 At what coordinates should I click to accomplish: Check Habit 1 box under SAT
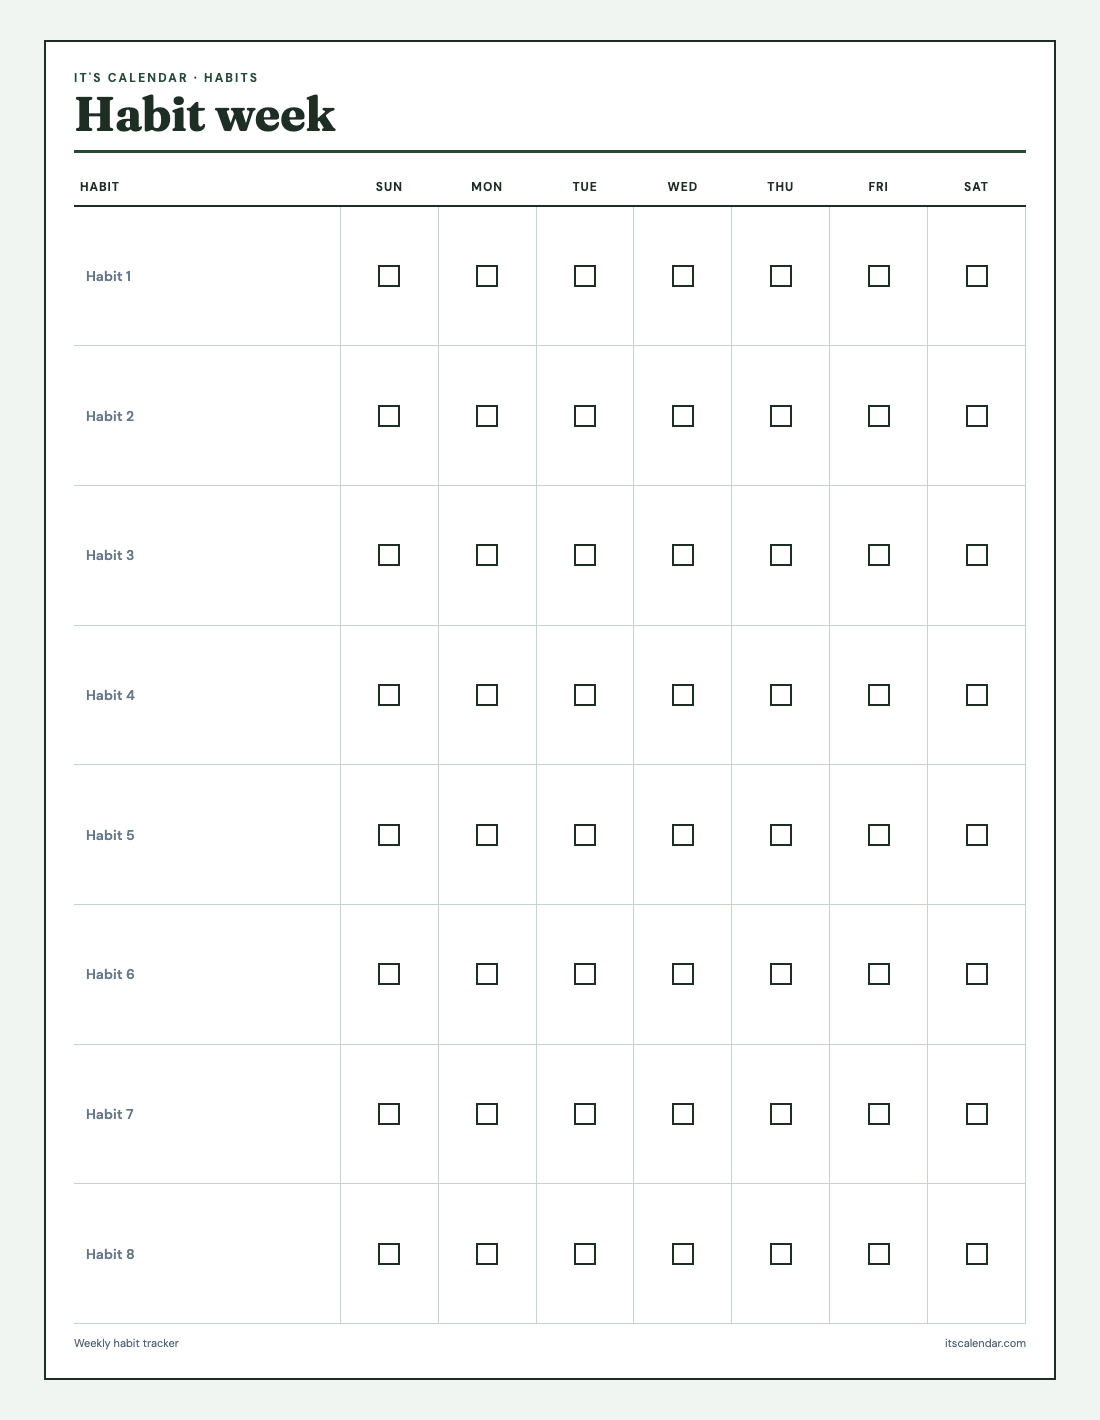pos(977,276)
